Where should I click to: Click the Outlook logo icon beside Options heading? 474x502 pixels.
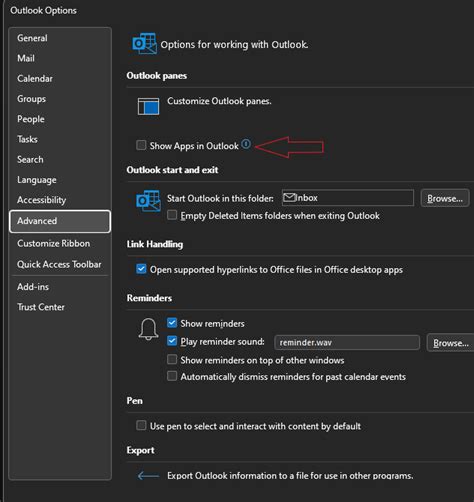pyautogui.click(x=144, y=43)
